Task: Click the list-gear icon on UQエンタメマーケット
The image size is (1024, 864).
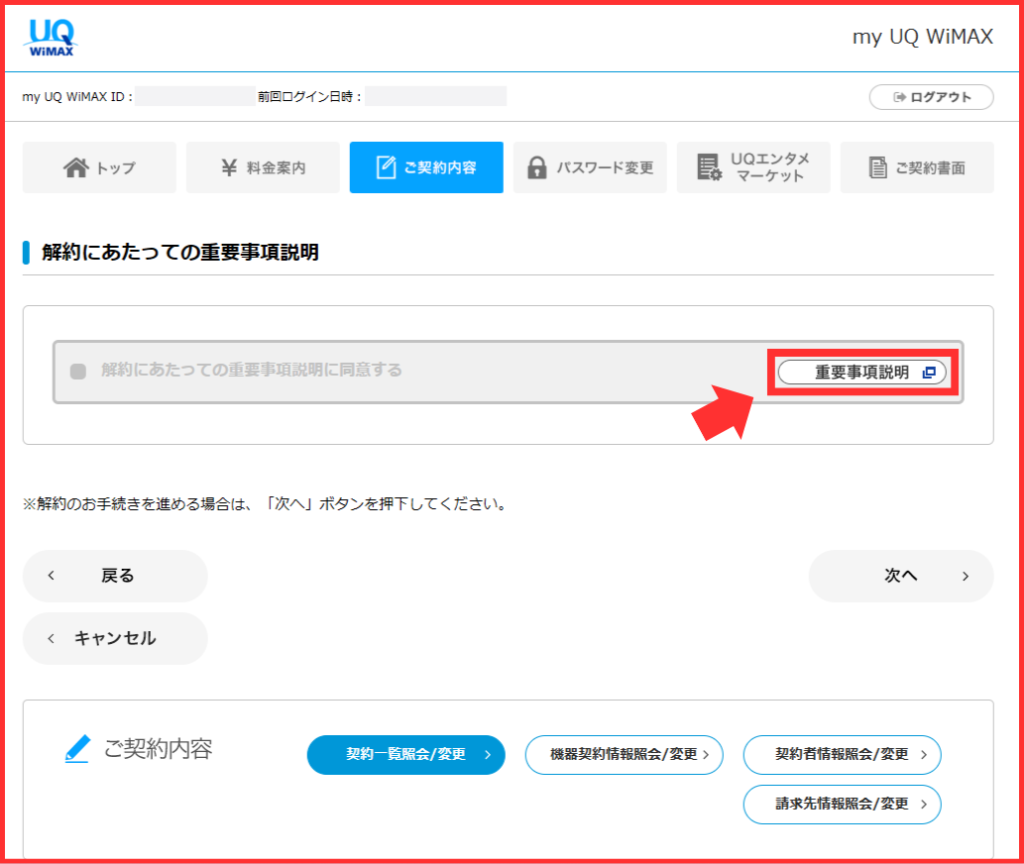Action: 709,167
